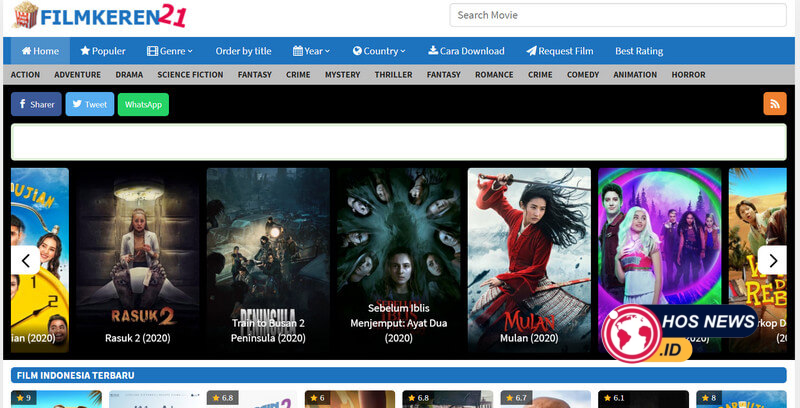Tweet this page via the Twitter button

[x=90, y=104]
